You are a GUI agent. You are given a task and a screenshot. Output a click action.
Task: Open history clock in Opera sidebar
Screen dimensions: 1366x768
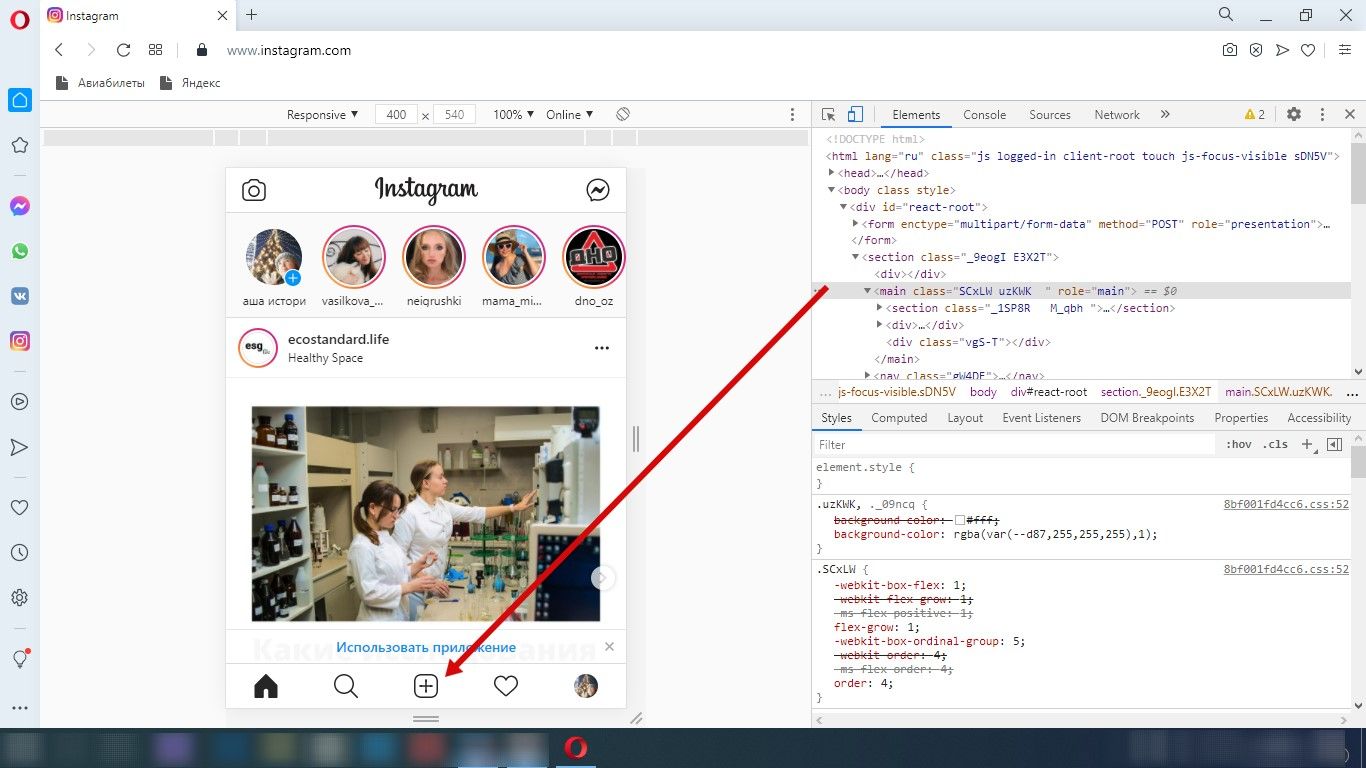coord(19,553)
